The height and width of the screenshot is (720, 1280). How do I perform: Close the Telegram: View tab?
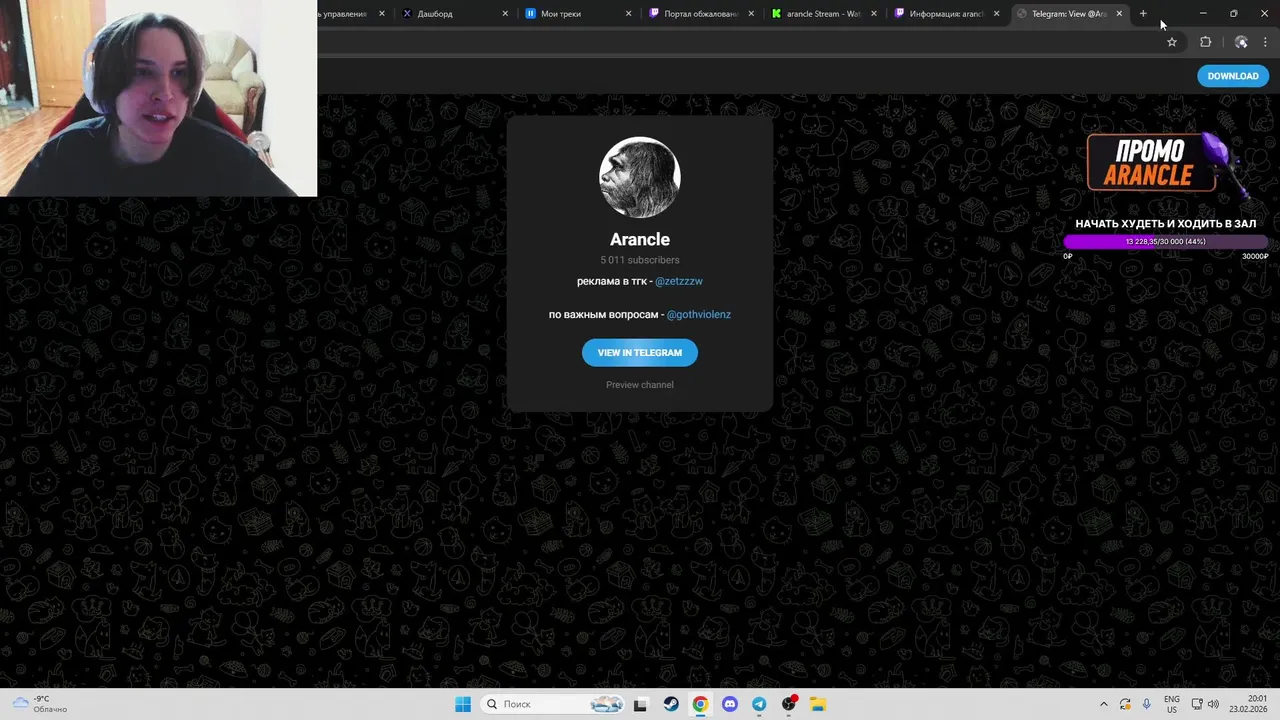point(1119,14)
